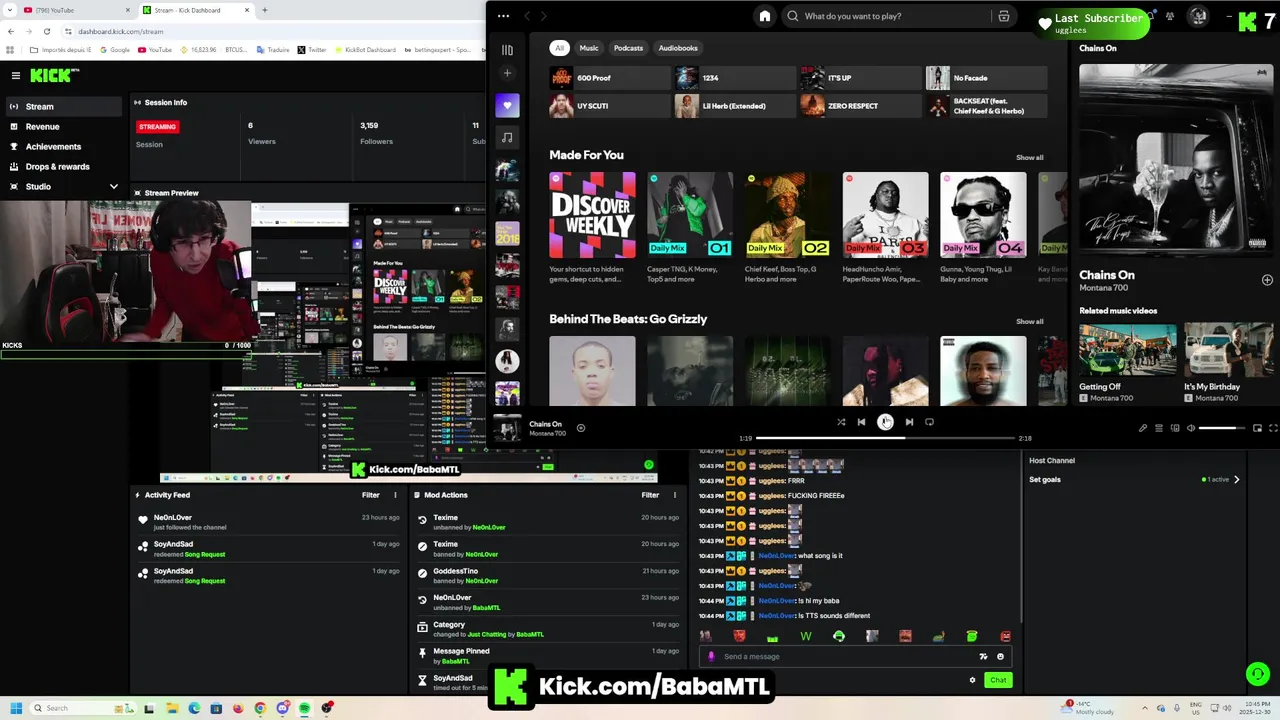Expand the Set goals row arrow
This screenshot has height=720, width=1280.
[1236, 480]
